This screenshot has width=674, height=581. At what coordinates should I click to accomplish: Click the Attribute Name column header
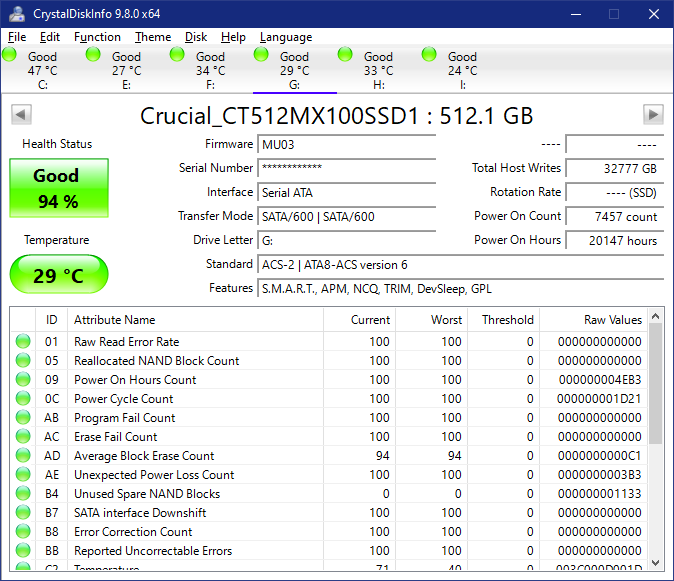pos(196,320)
